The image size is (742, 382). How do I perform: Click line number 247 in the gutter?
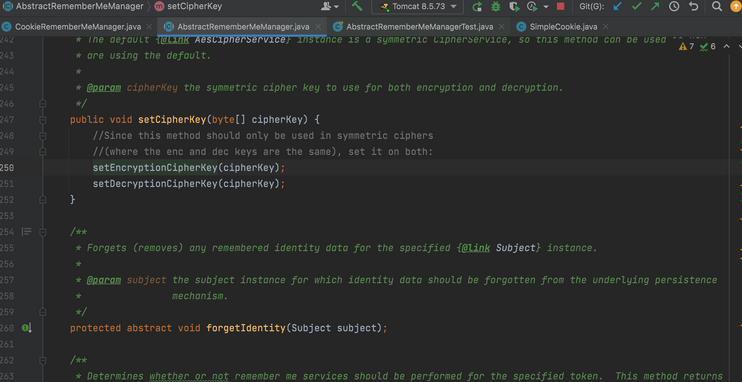(8, 120)
